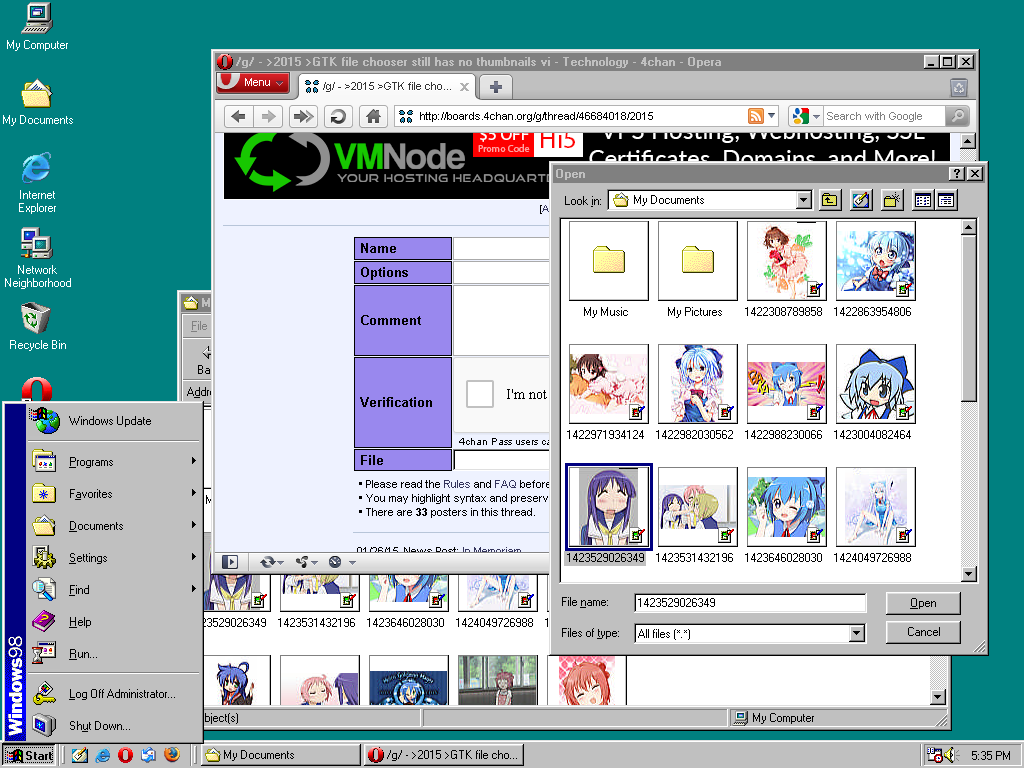Check the I'm not a robot checkbox
Viewport: 1024px width, 768px height.
(x=479, y=394)
